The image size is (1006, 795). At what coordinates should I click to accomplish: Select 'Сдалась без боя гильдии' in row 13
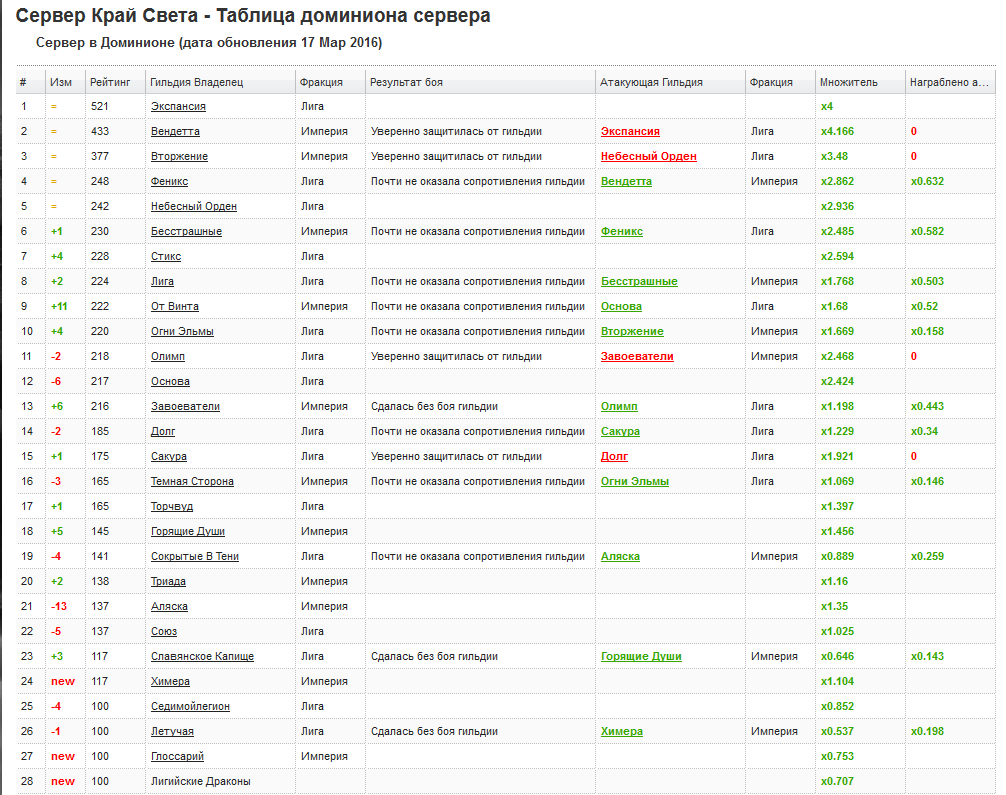(x=434, y=407)
